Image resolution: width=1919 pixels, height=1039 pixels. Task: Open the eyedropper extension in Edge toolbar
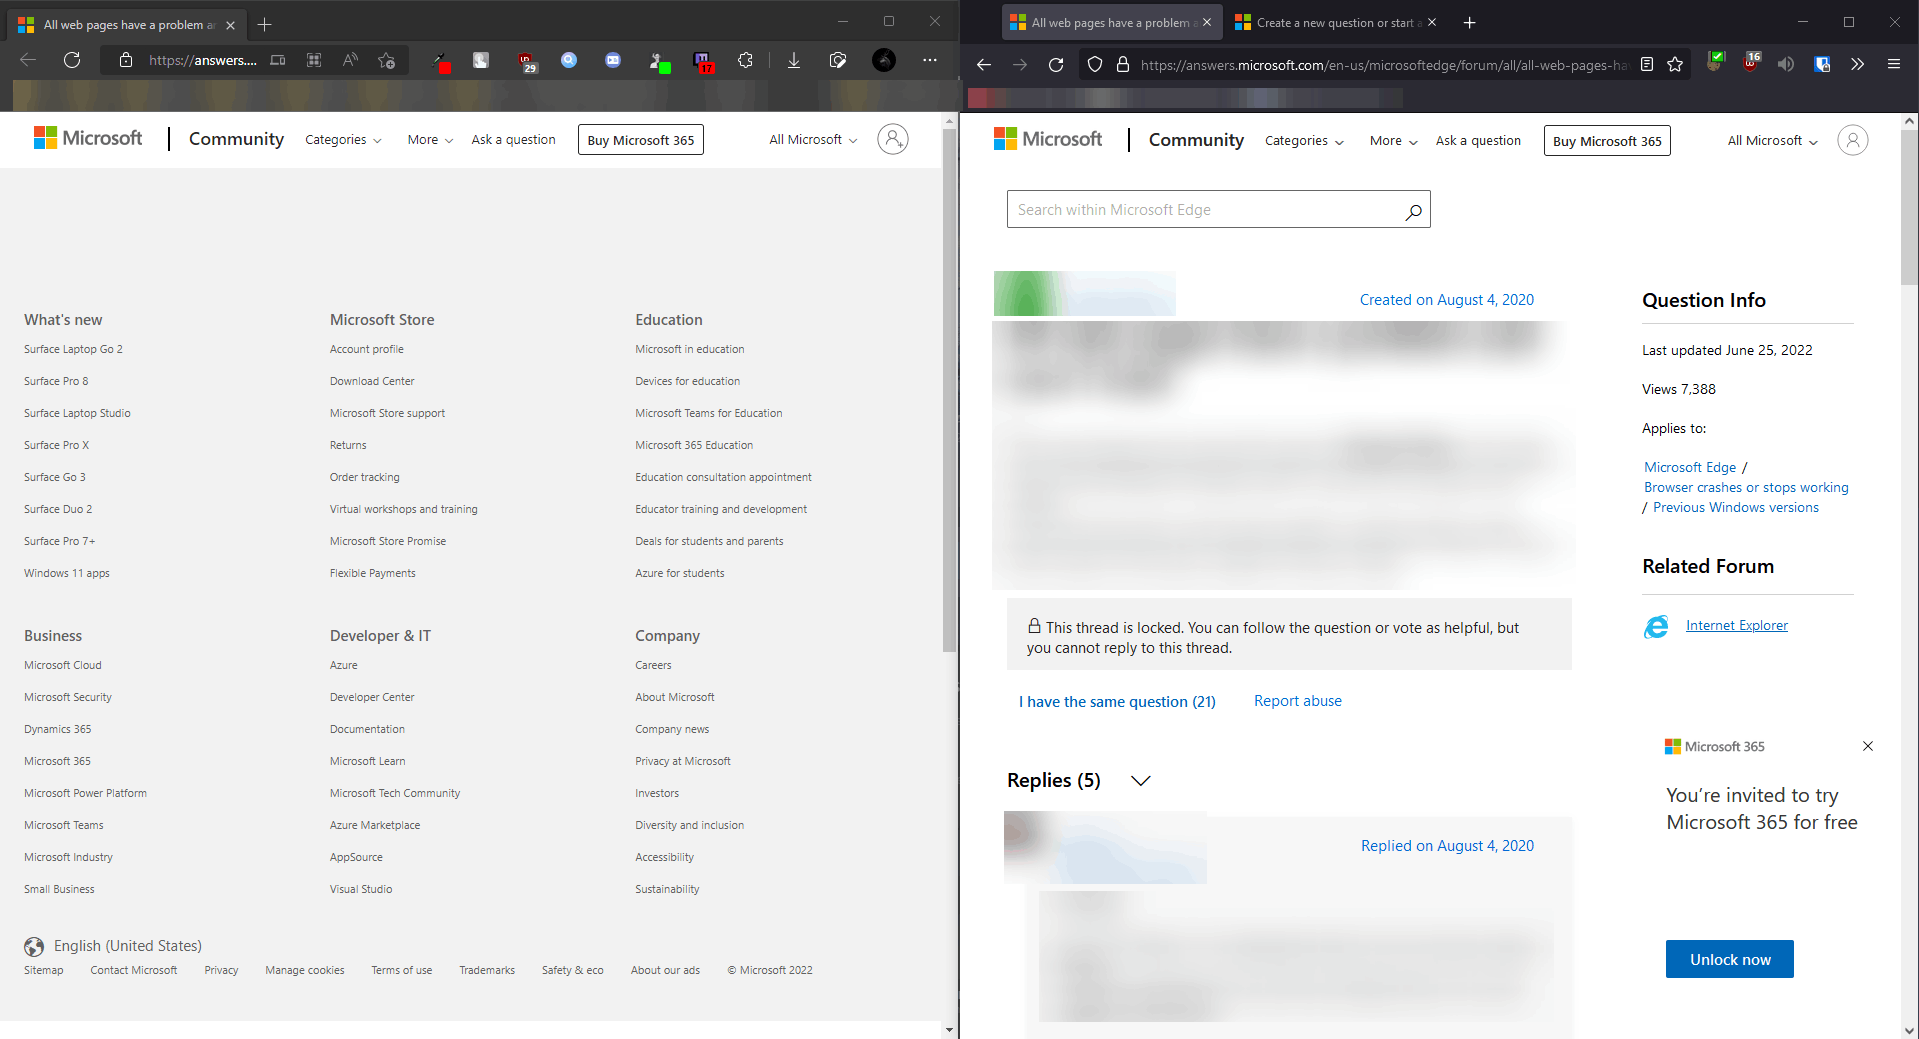point(442,62)
